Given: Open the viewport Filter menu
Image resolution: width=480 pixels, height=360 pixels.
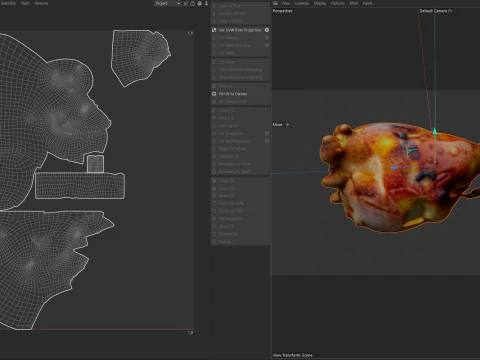Looking at the screenshot, I should (354, 3).
